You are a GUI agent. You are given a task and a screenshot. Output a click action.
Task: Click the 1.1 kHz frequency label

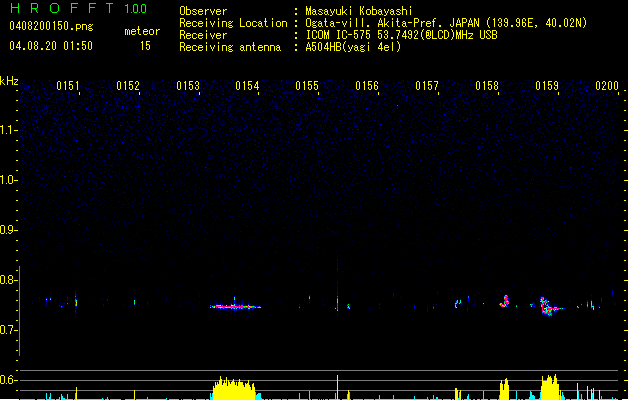click(8, 130)
